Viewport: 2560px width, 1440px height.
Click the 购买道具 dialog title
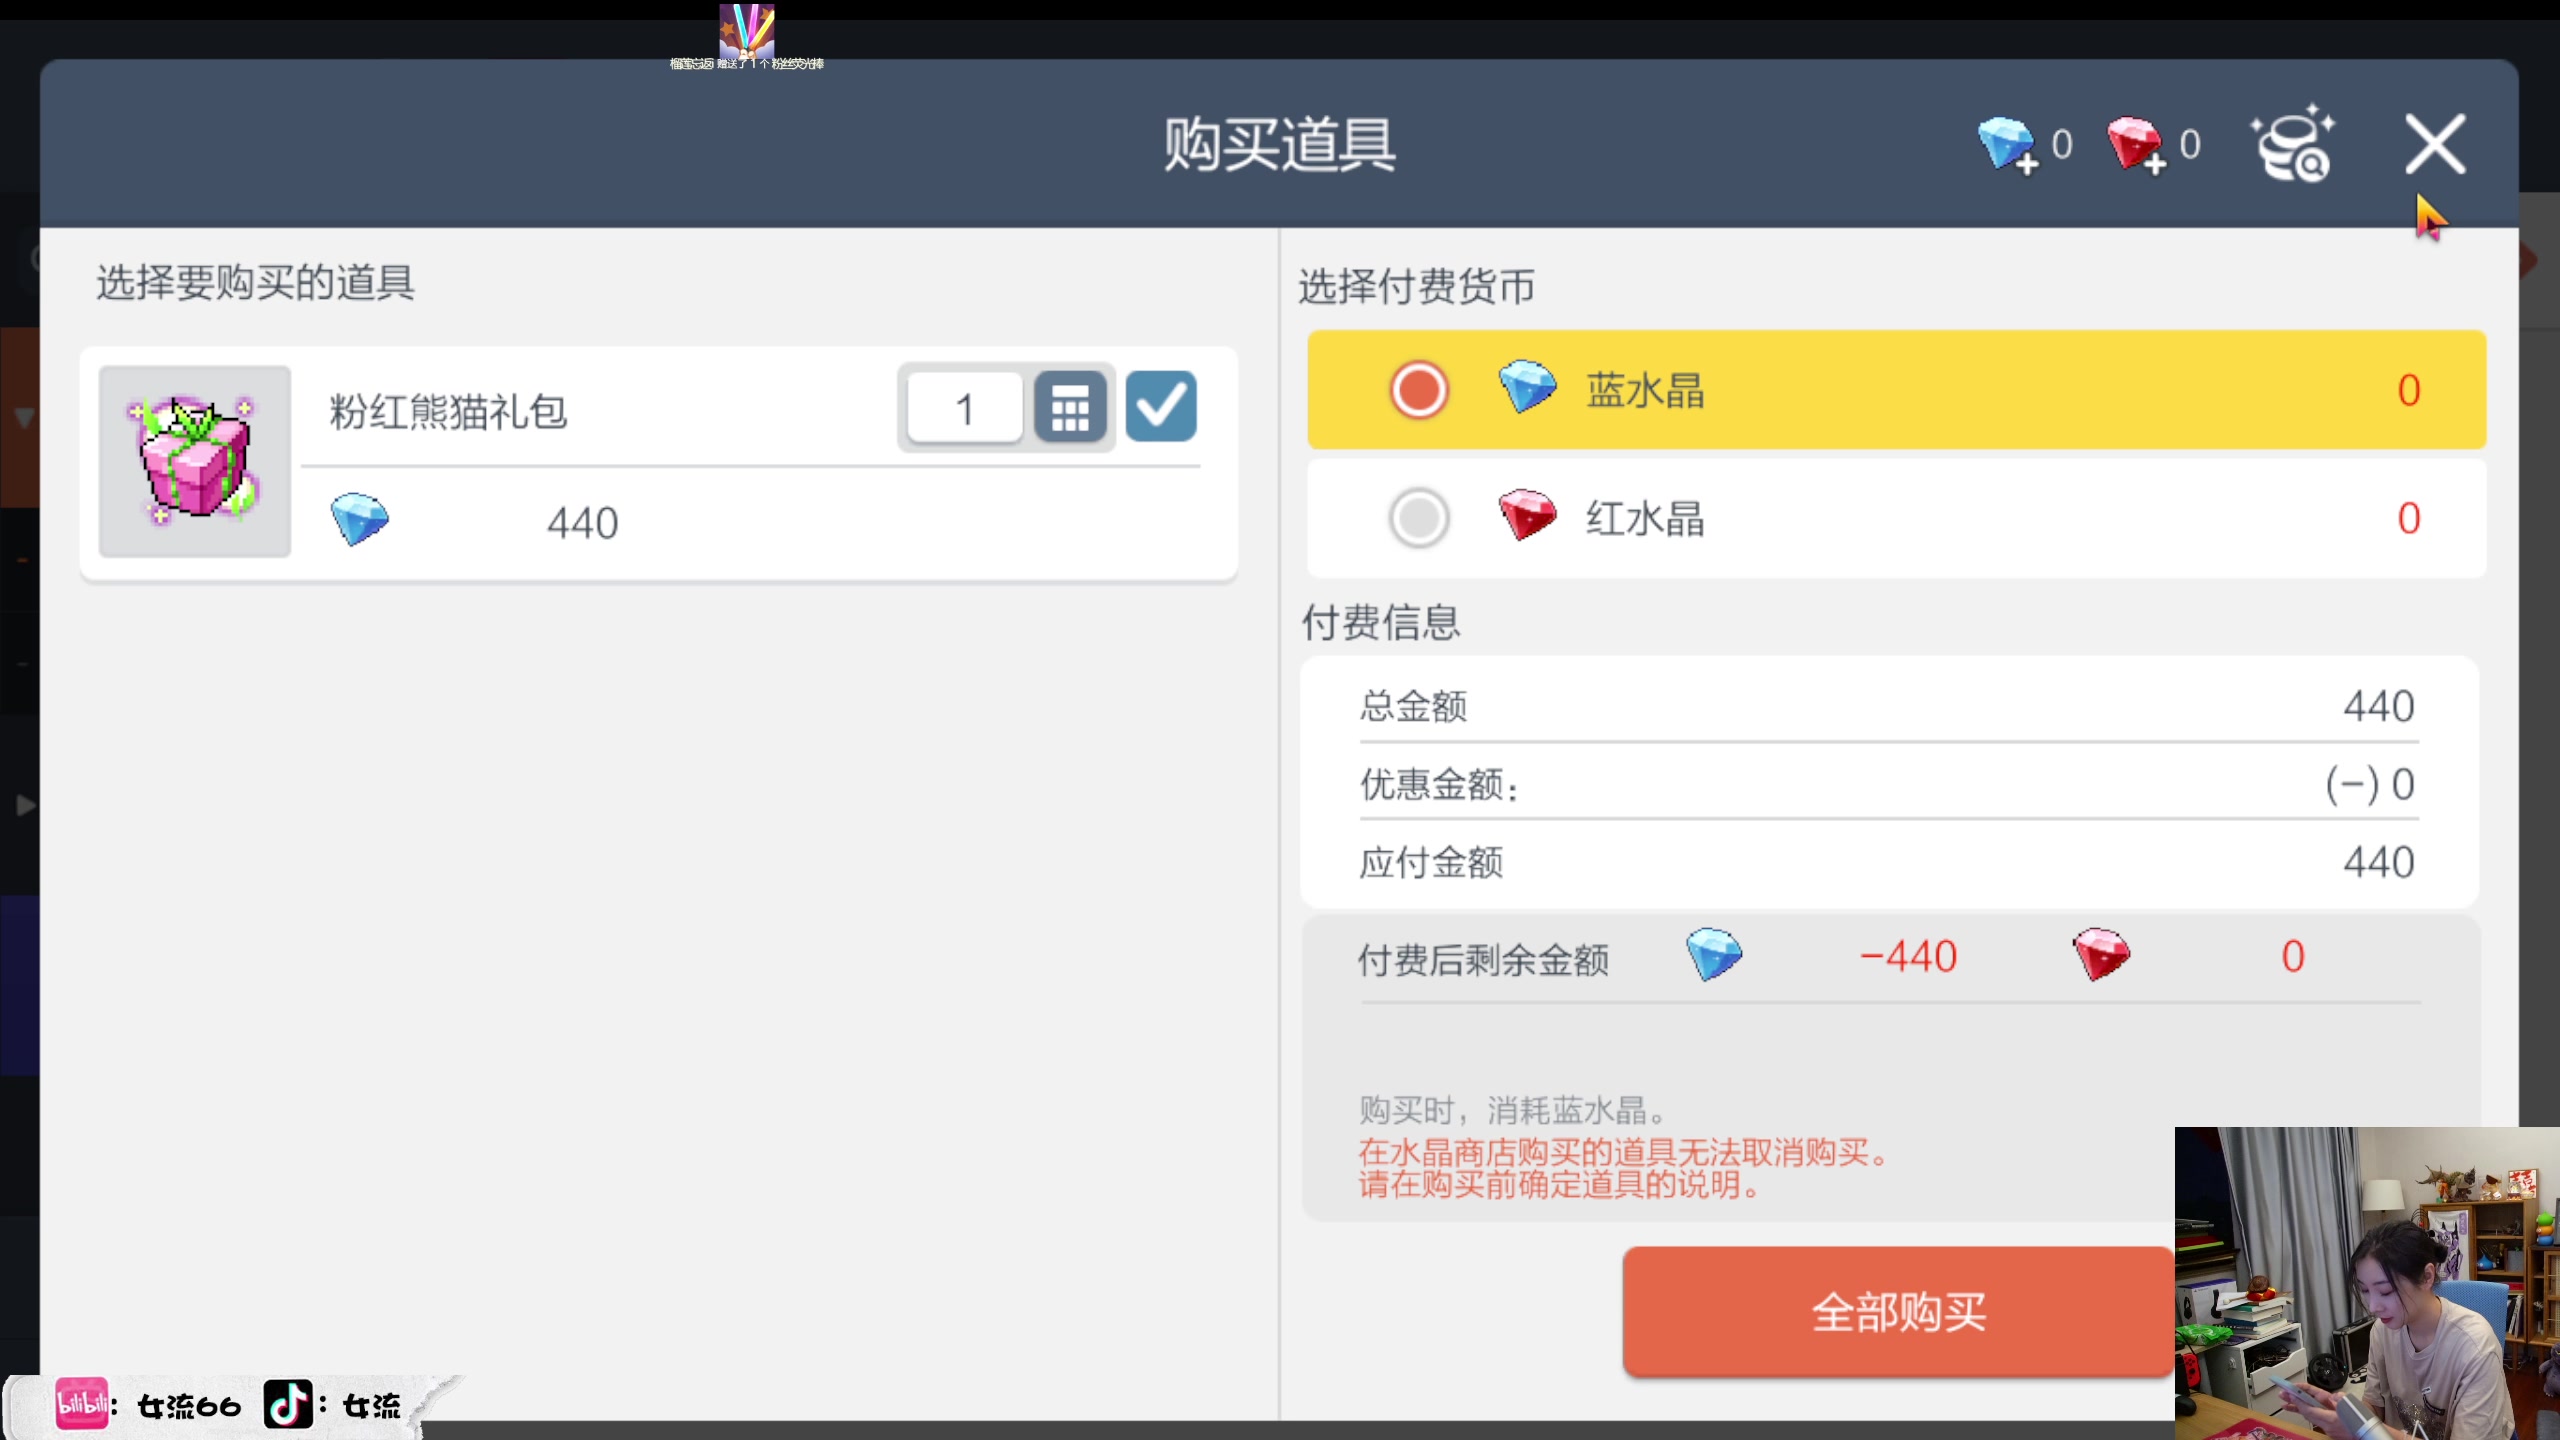point(1279,146)
